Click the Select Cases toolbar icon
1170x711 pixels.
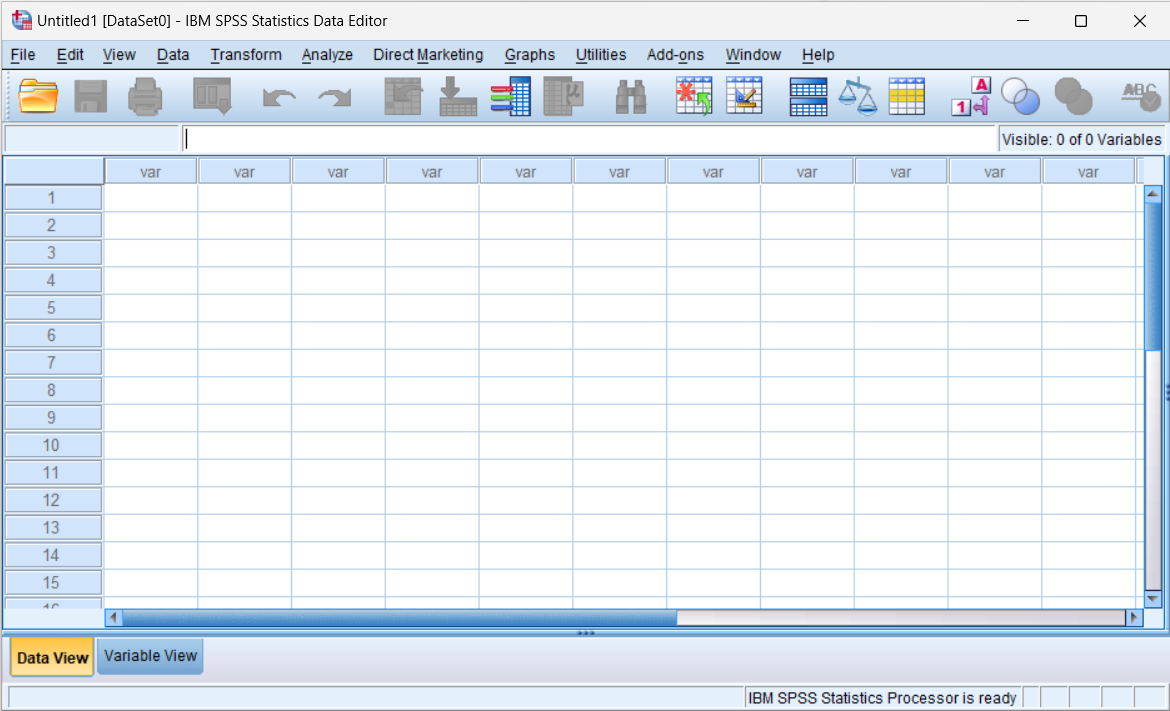coord(907,96)
